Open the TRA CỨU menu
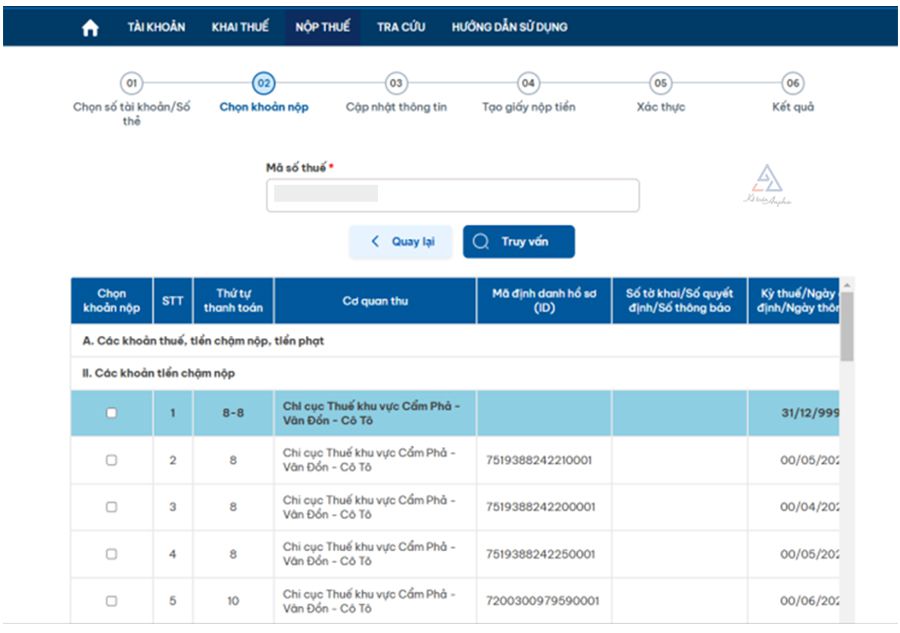This screenshot has width=900, height=633. coord(401,27)
